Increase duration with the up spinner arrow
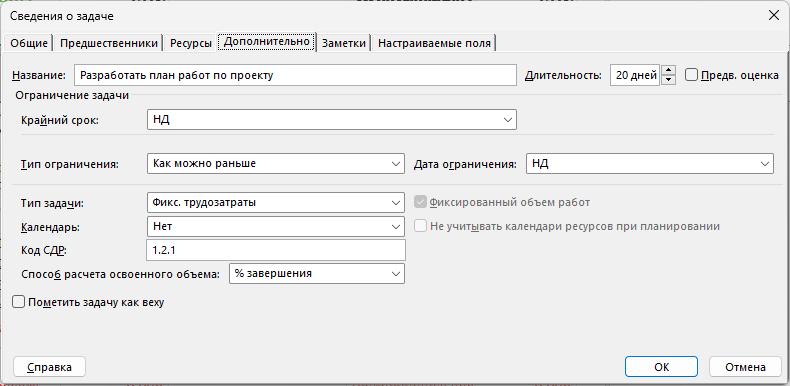 (668, 71)
